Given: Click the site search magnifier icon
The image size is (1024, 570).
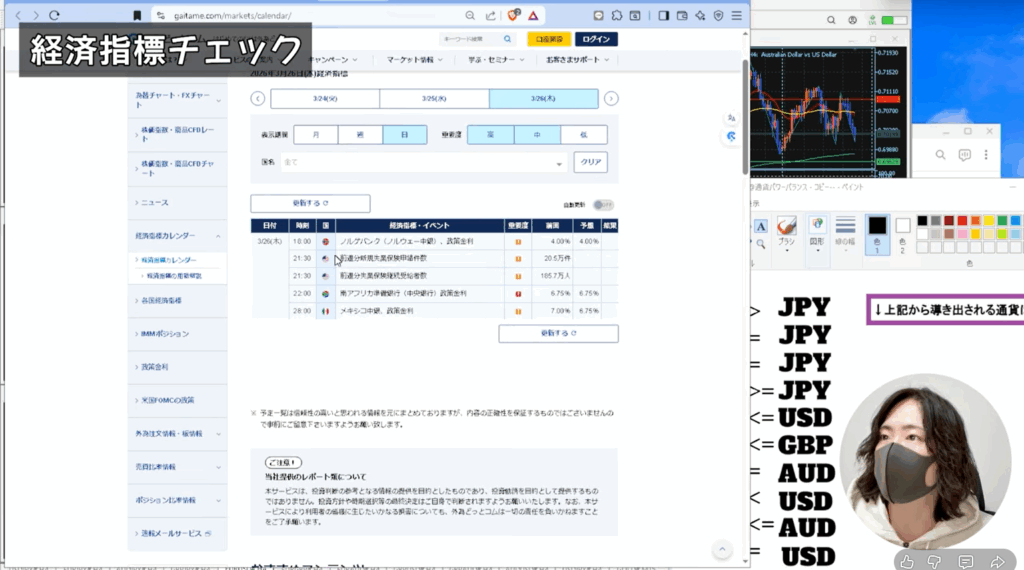Looking at the screenshot, I should 507,39.
